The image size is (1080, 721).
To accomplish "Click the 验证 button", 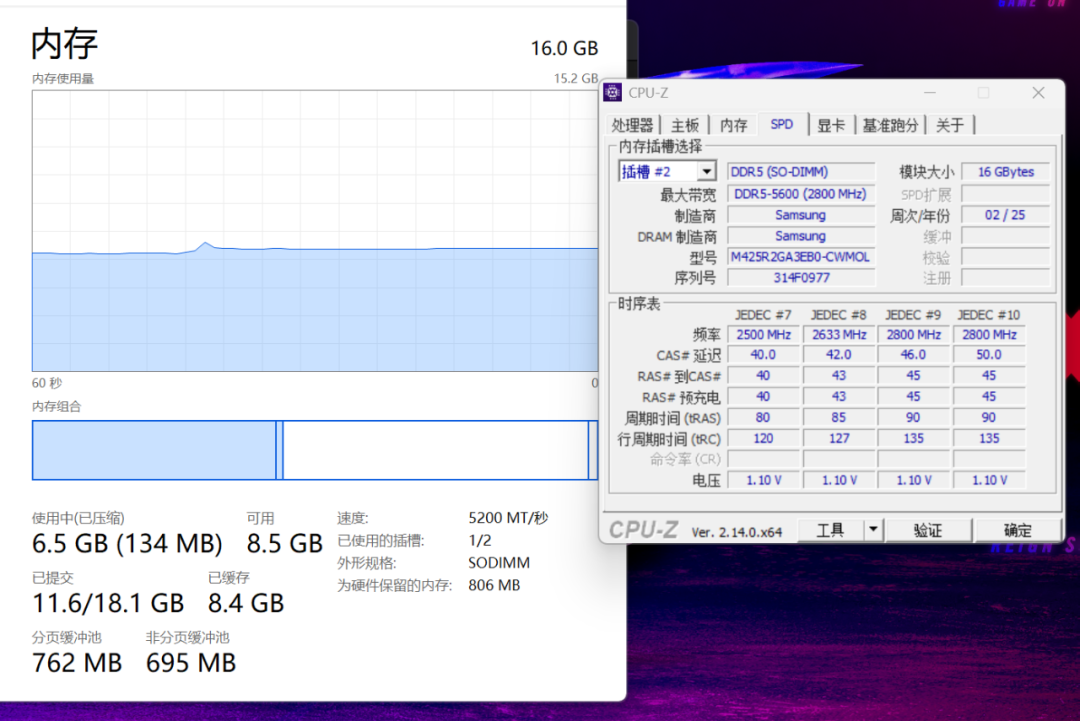I will point(928,530).
